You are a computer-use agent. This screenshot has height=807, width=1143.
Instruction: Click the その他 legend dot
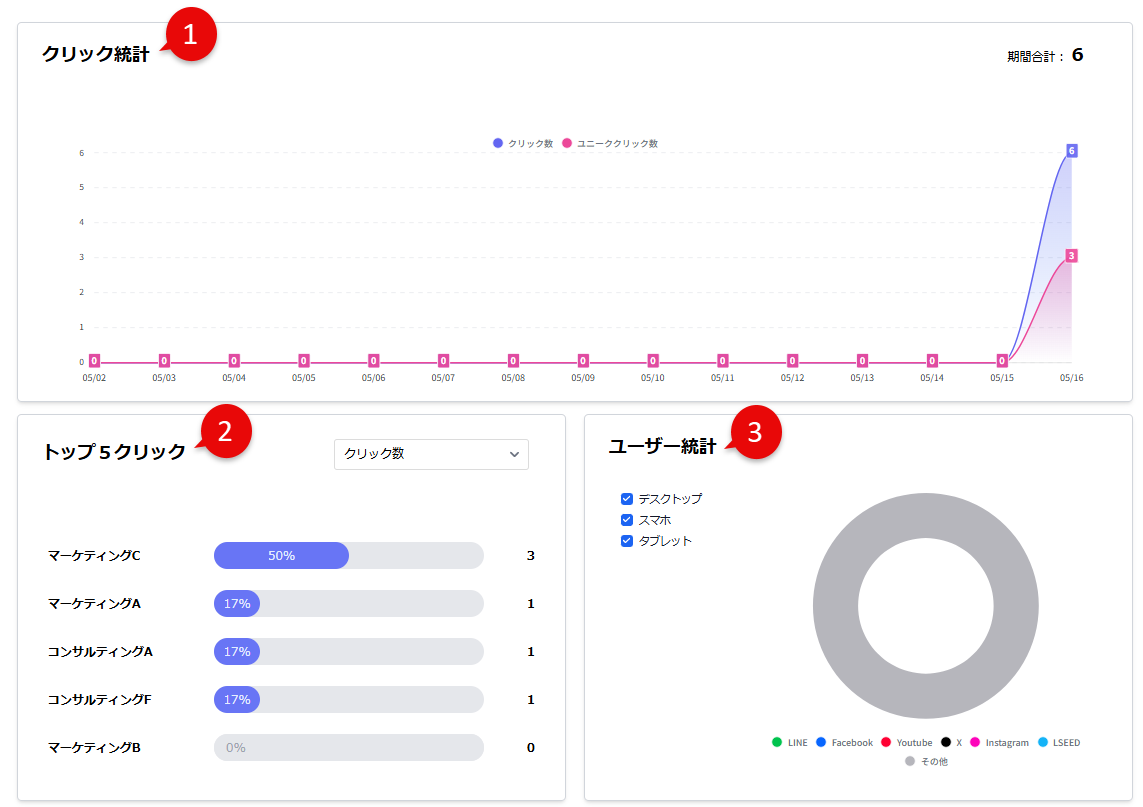(911, 761)
